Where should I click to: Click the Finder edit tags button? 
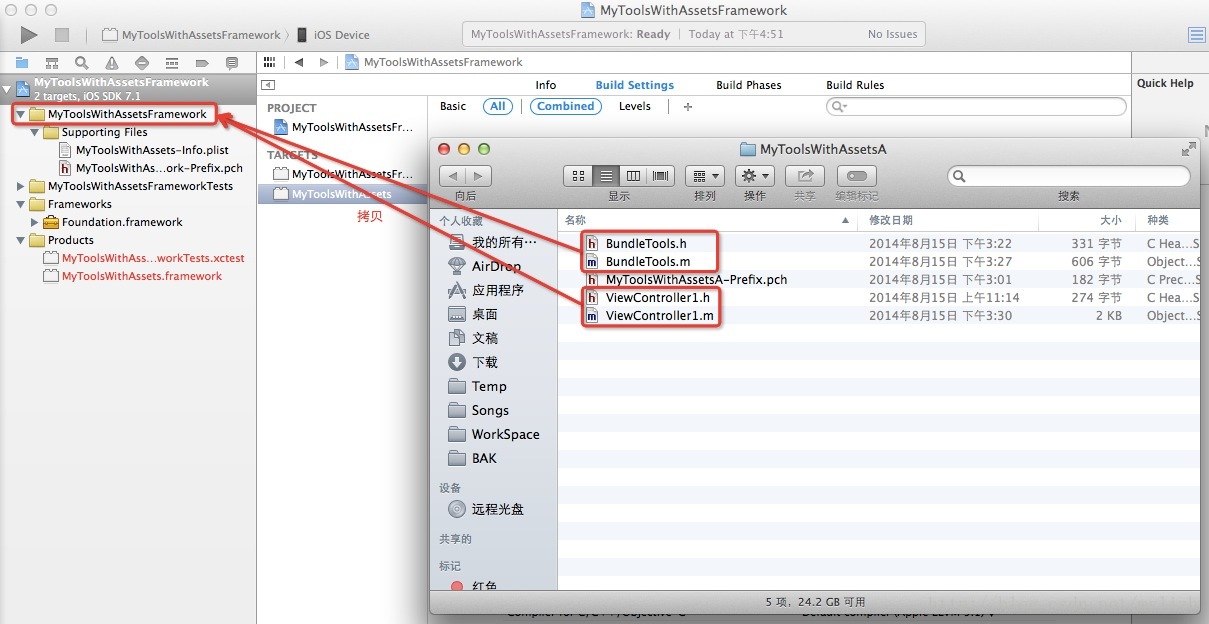click(856, 176)
